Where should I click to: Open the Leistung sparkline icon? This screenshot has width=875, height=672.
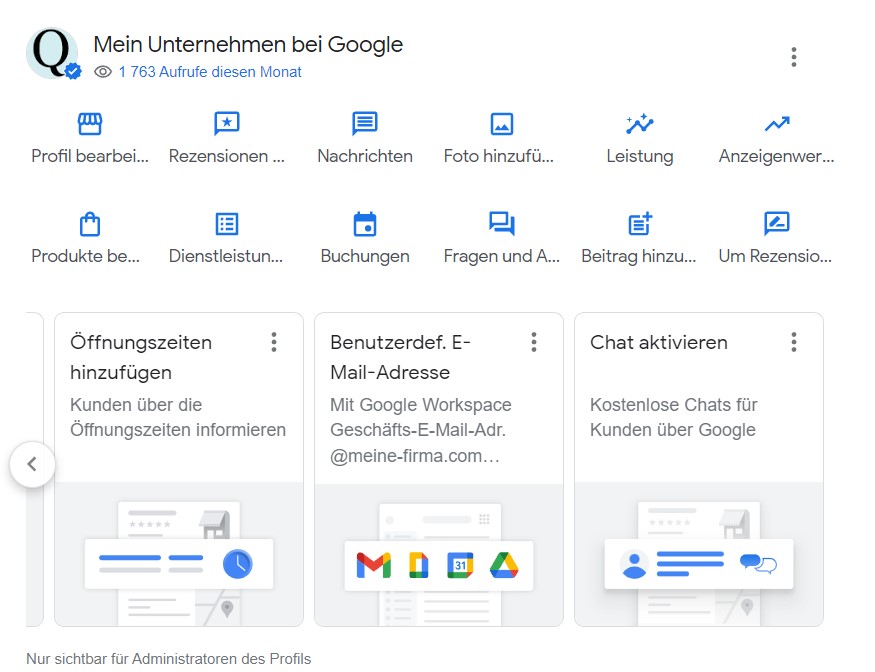(x=640, y=124)
